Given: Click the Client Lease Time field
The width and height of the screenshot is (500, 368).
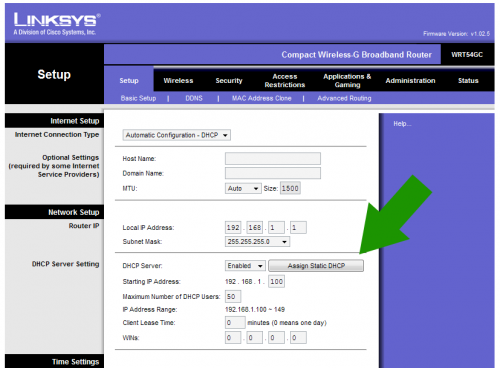Looking at the screenshot, I should [x=235, y=323].
